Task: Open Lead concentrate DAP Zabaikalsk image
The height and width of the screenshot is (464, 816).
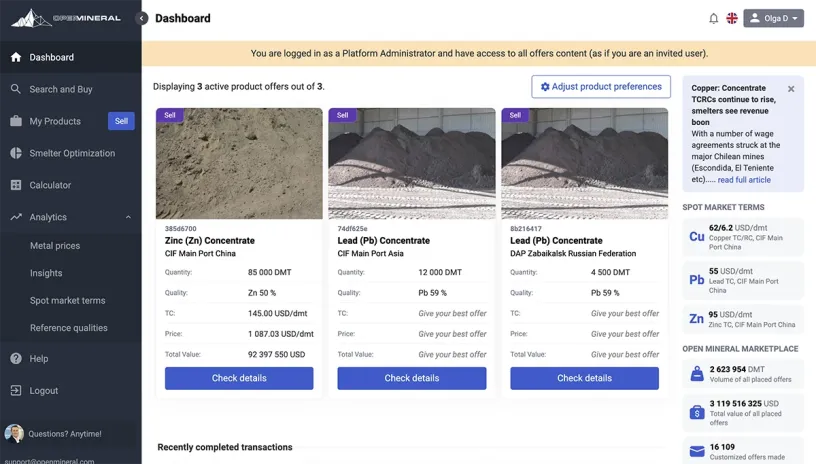Action: [584, 163]
